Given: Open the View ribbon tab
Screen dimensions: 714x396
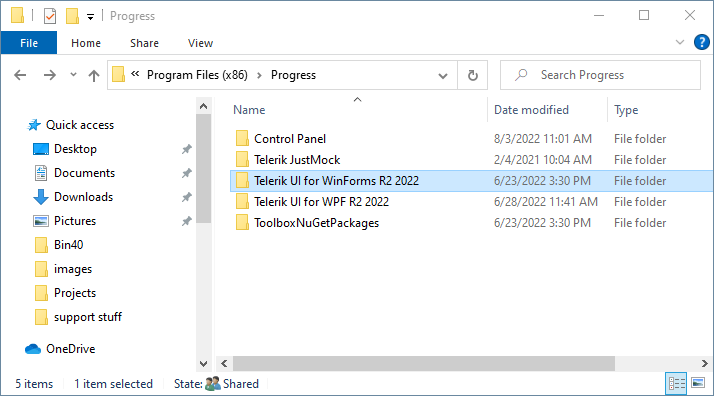Looking at the screenshot, I should pyautogui.click(x=200, y=43).
